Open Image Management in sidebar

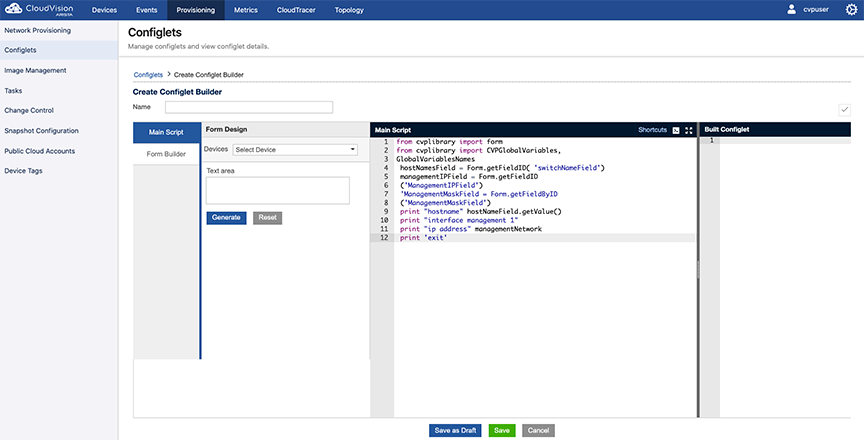(35, 70)
